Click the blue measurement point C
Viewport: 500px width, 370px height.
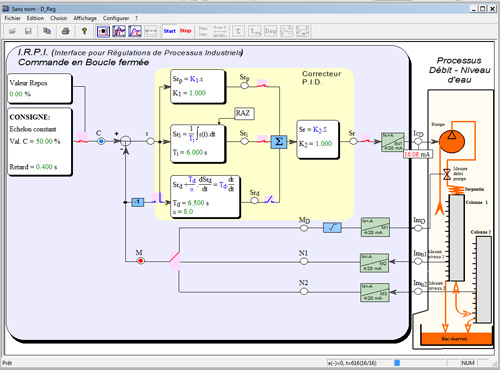pos(101,141)
